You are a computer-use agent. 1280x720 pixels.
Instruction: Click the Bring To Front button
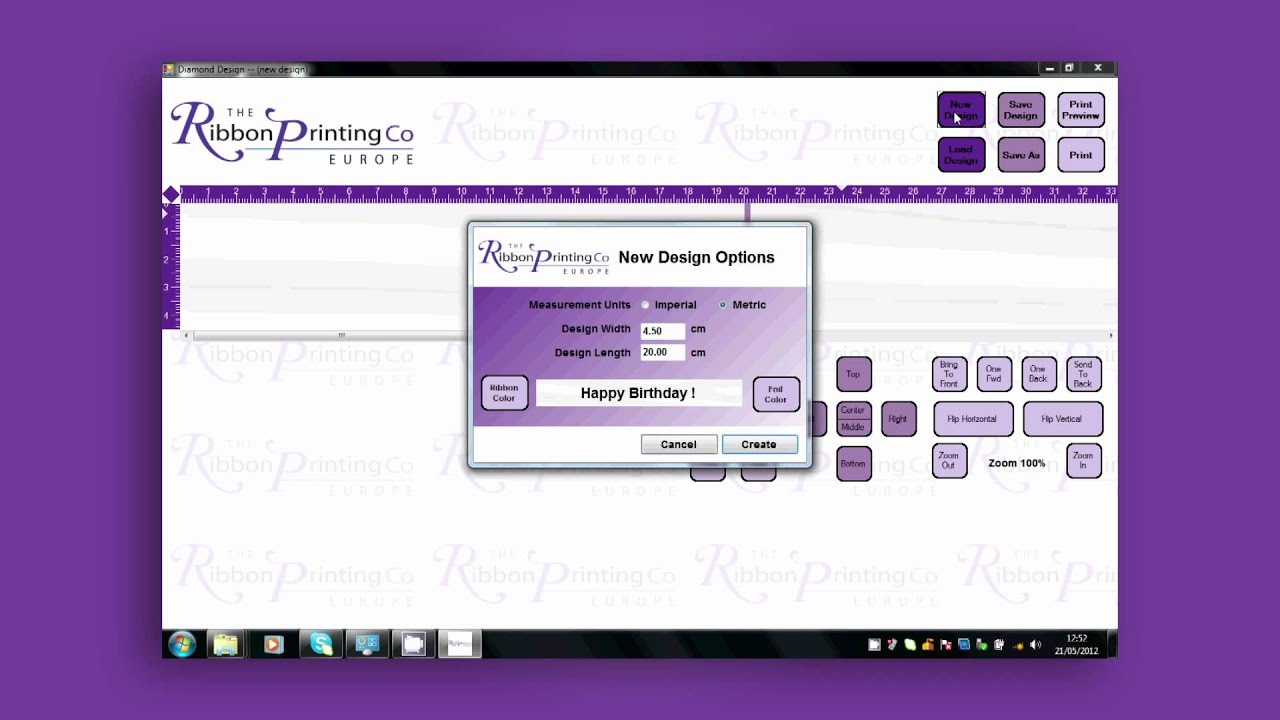point(949,374)
